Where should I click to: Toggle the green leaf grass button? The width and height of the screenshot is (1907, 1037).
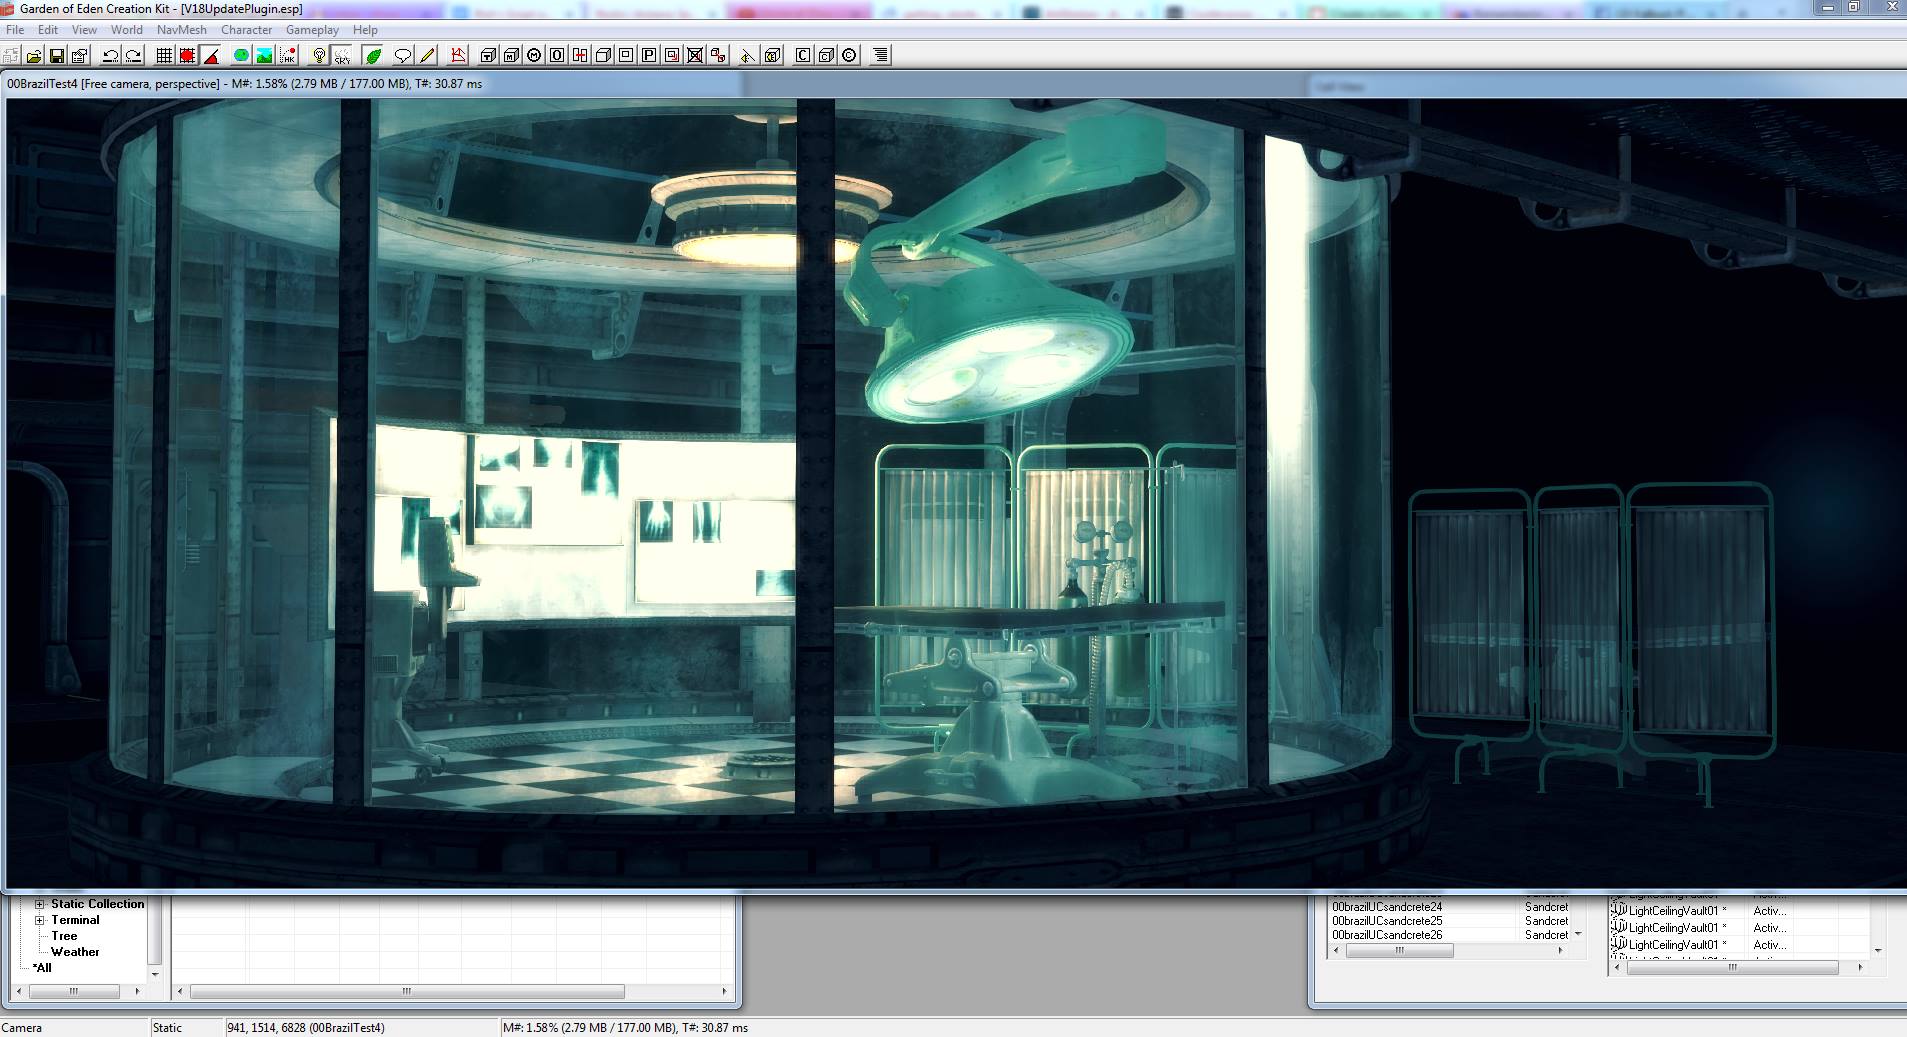click(373, 55)
